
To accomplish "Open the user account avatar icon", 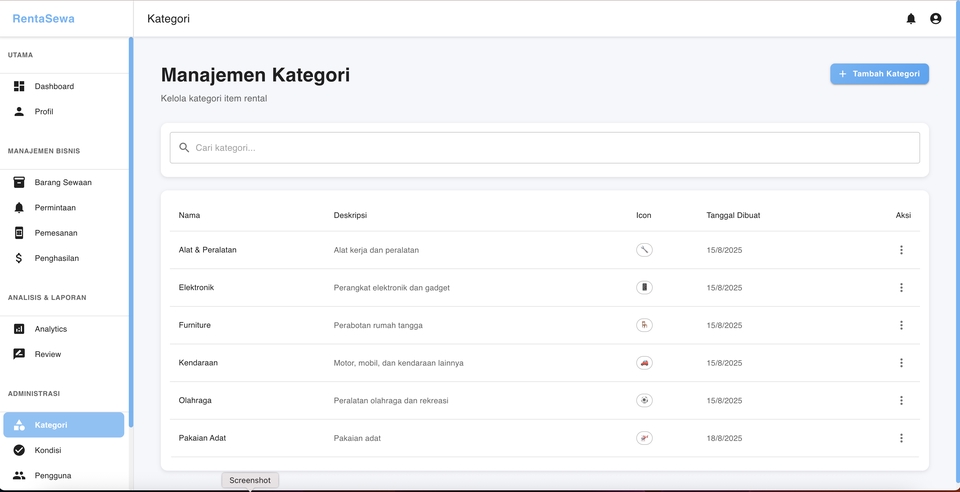I will 935,19.
